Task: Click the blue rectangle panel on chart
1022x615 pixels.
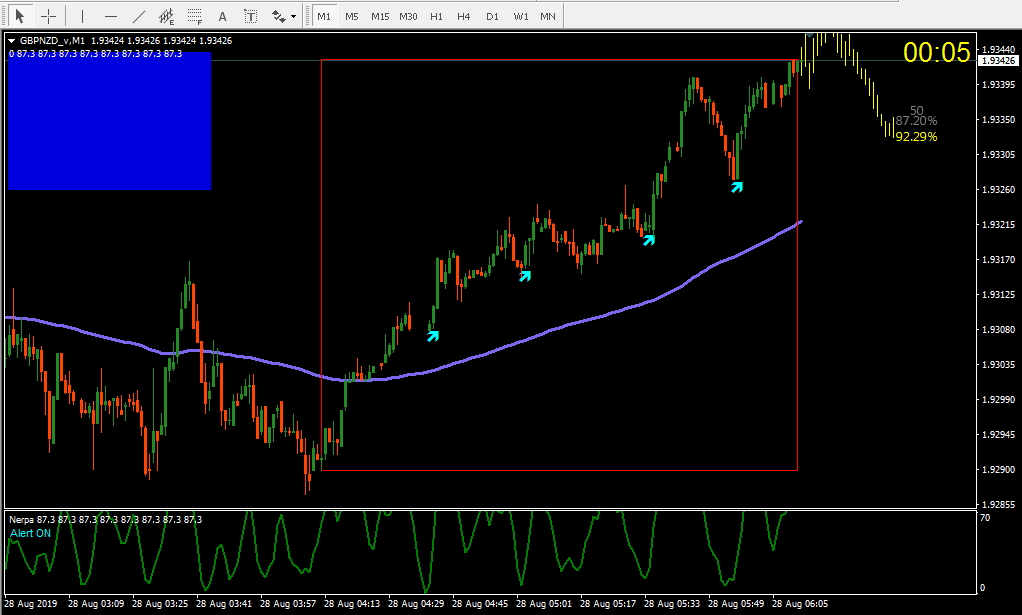Action: [110, 121]
